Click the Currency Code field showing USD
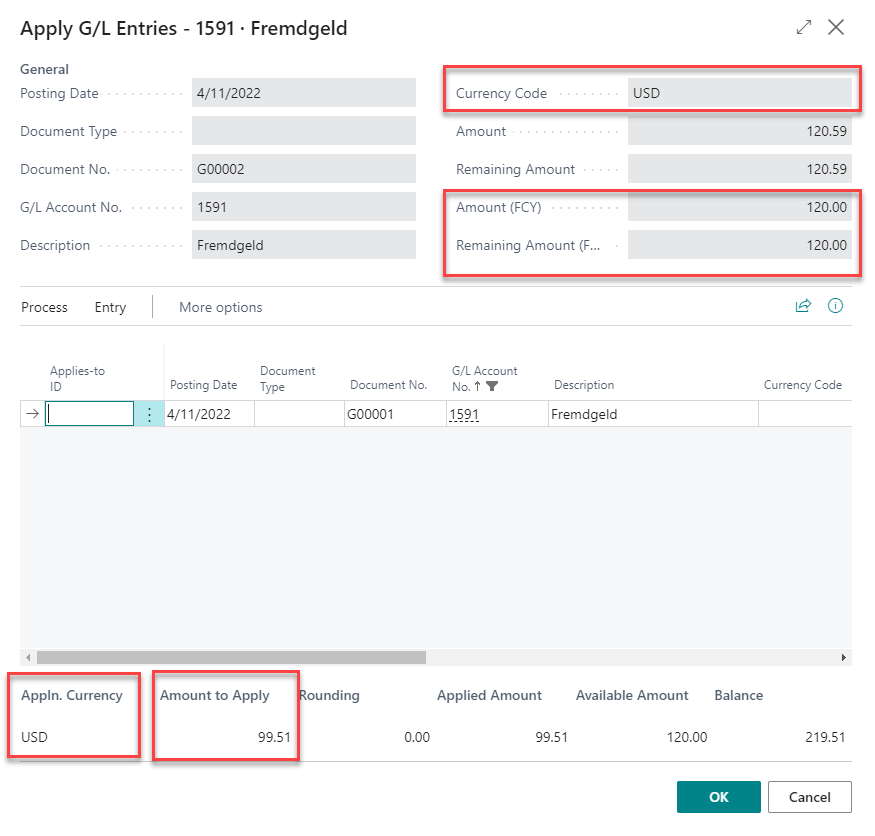875x836 pixels. [738, 93]
